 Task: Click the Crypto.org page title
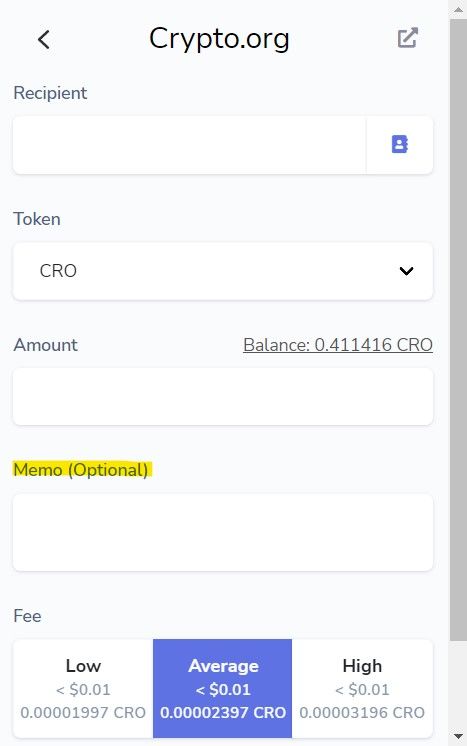tap(219, 39)
